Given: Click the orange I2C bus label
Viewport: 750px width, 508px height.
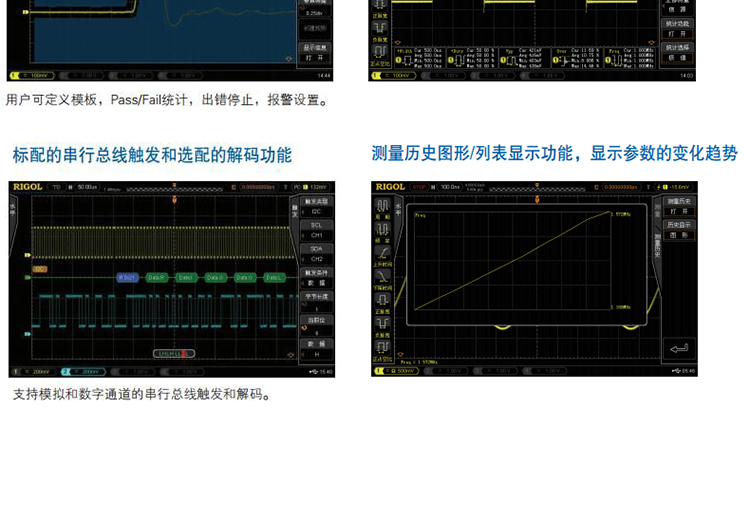Looking at the screenshot, I should point(40,268).
